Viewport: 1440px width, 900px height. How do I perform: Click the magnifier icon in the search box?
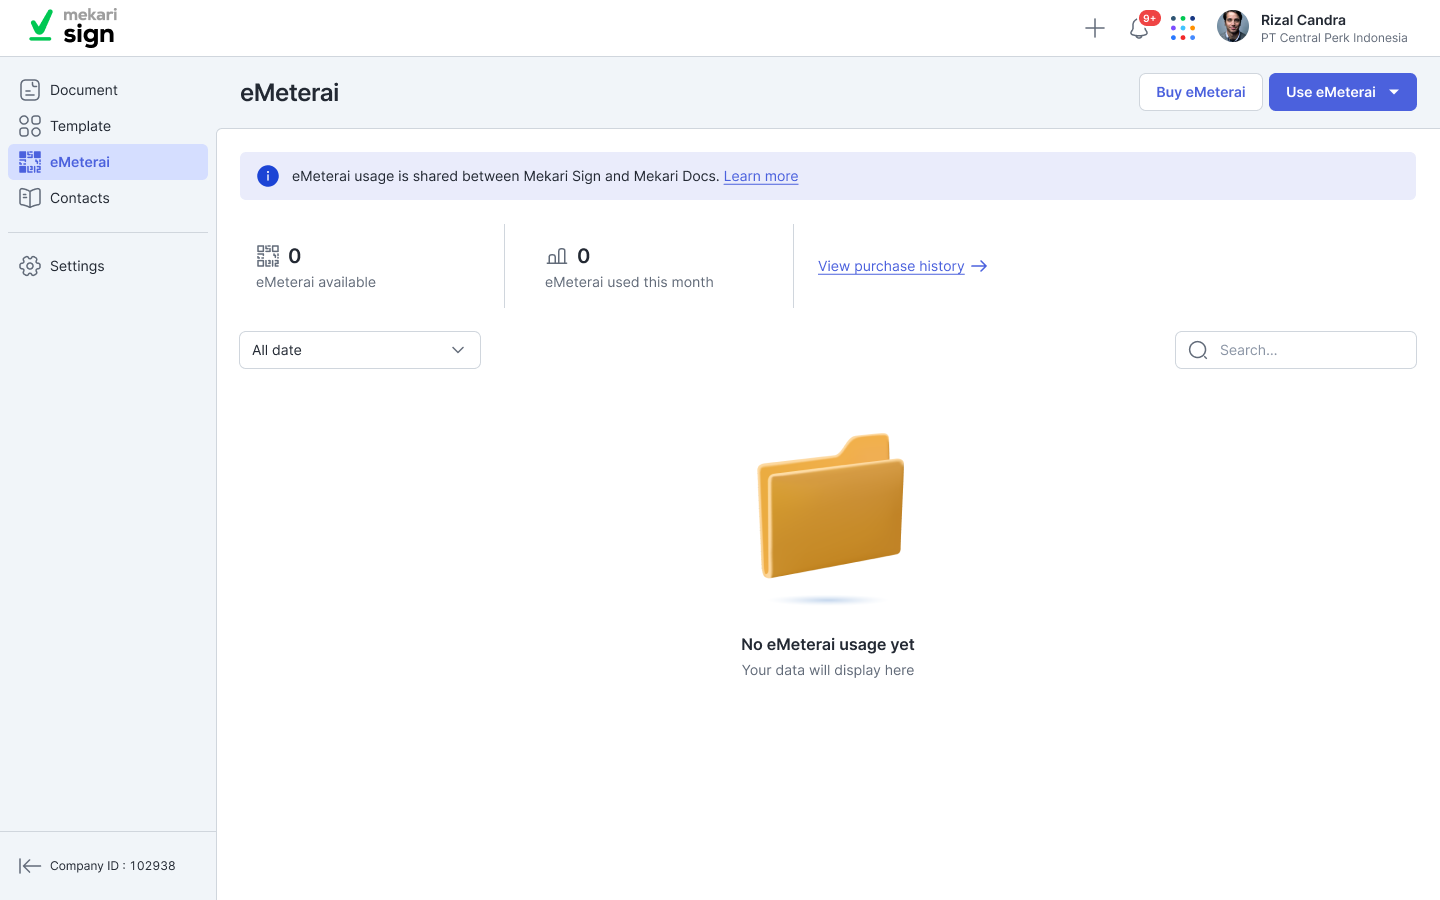[1198, 350]
